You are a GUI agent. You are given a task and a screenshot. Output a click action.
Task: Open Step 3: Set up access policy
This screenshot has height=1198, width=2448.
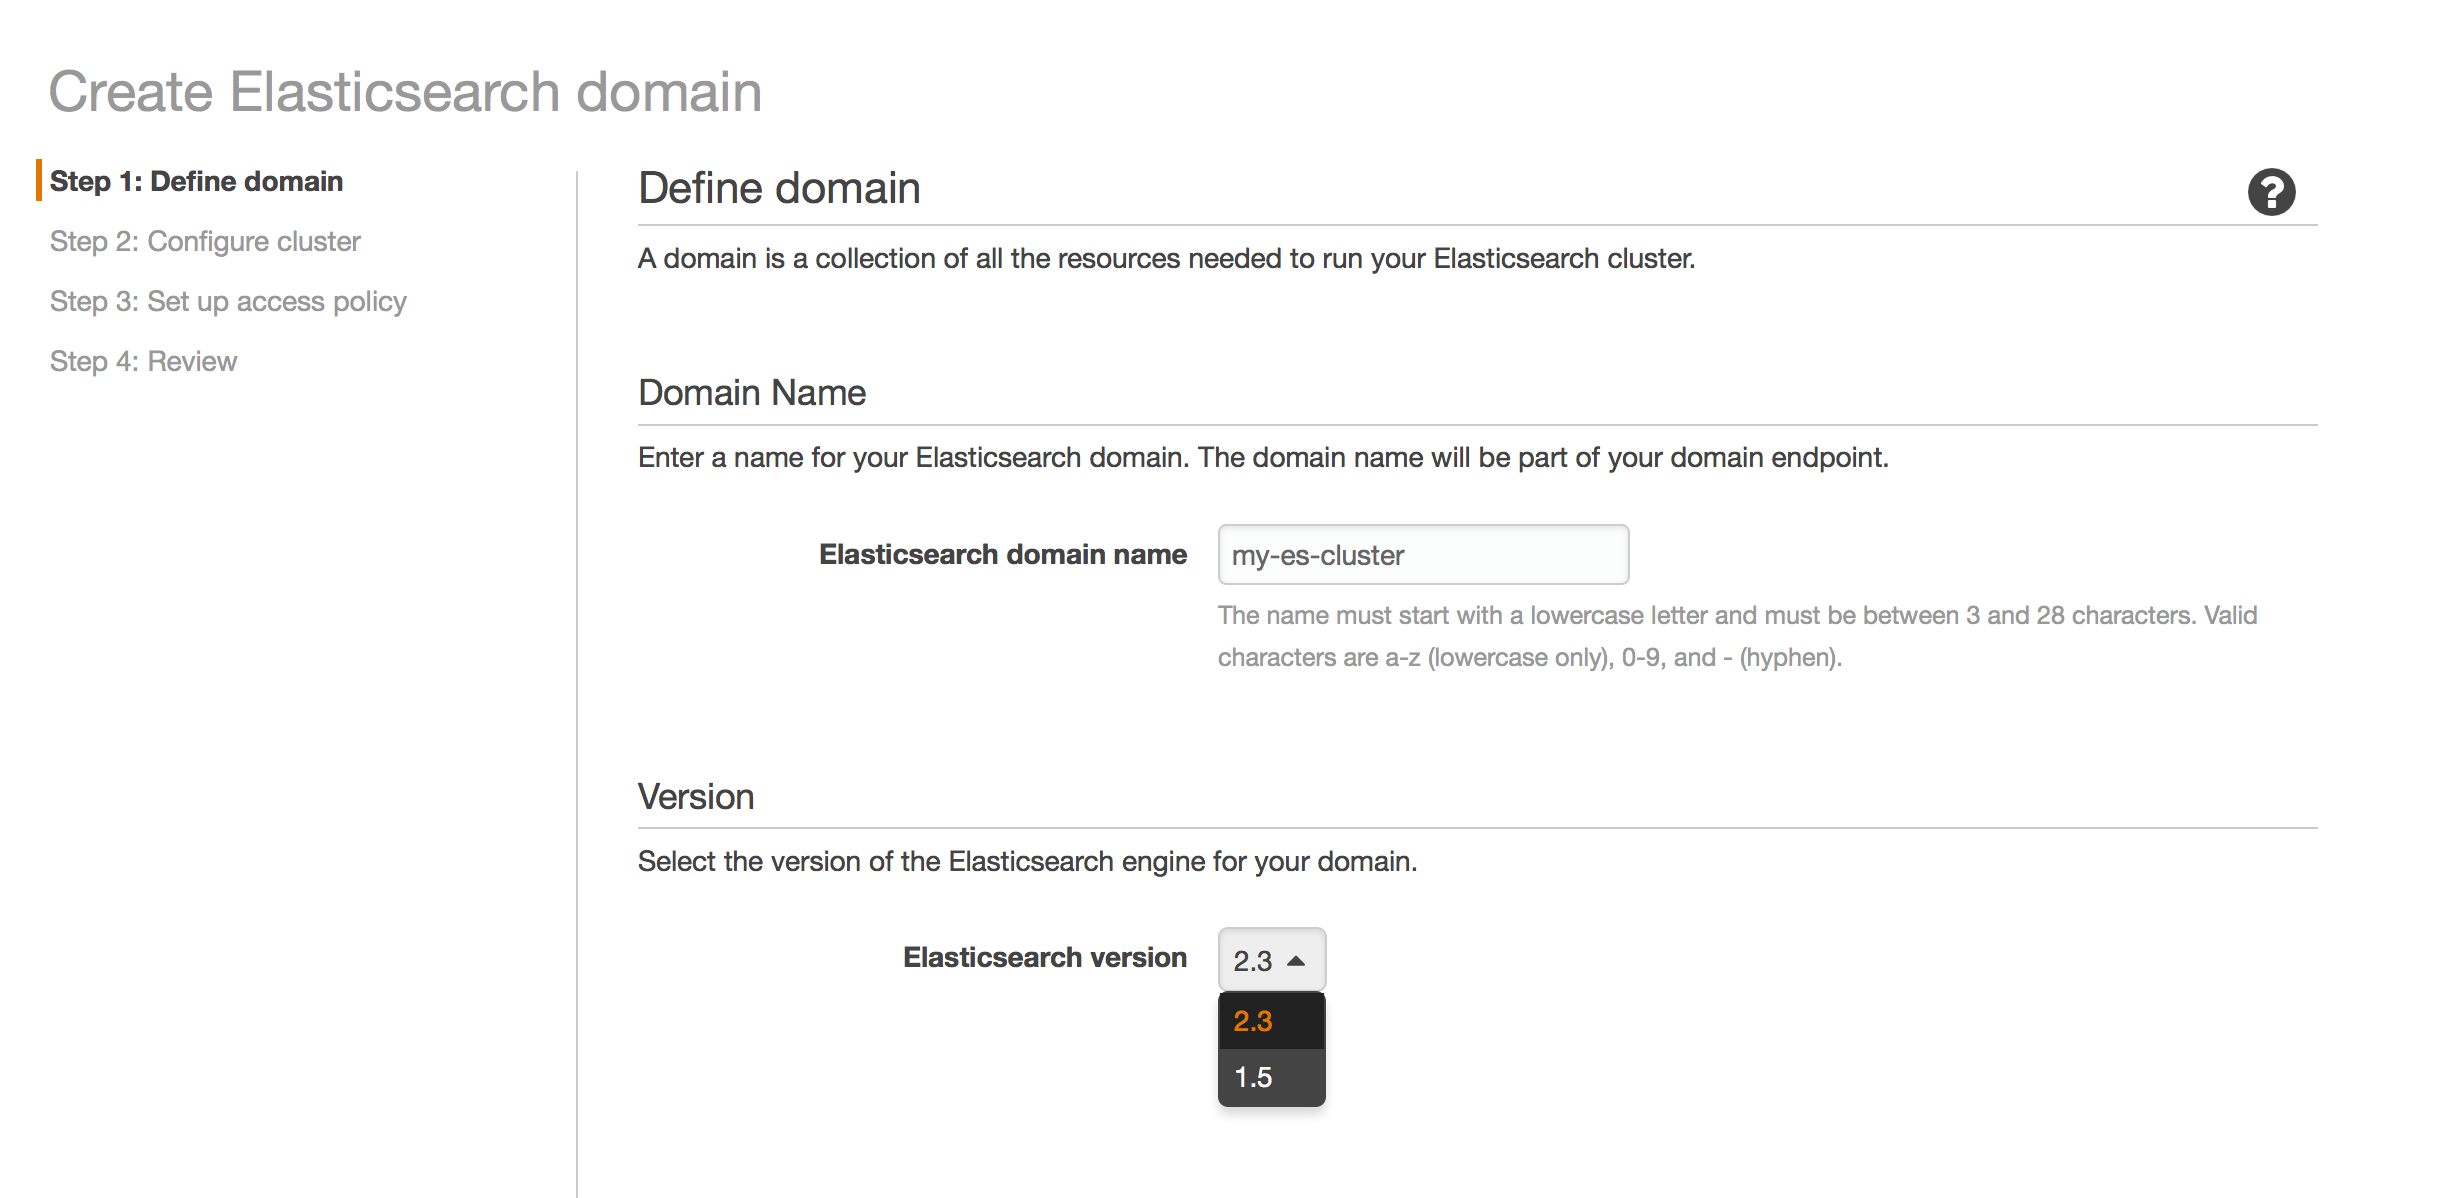coord(228,300)
